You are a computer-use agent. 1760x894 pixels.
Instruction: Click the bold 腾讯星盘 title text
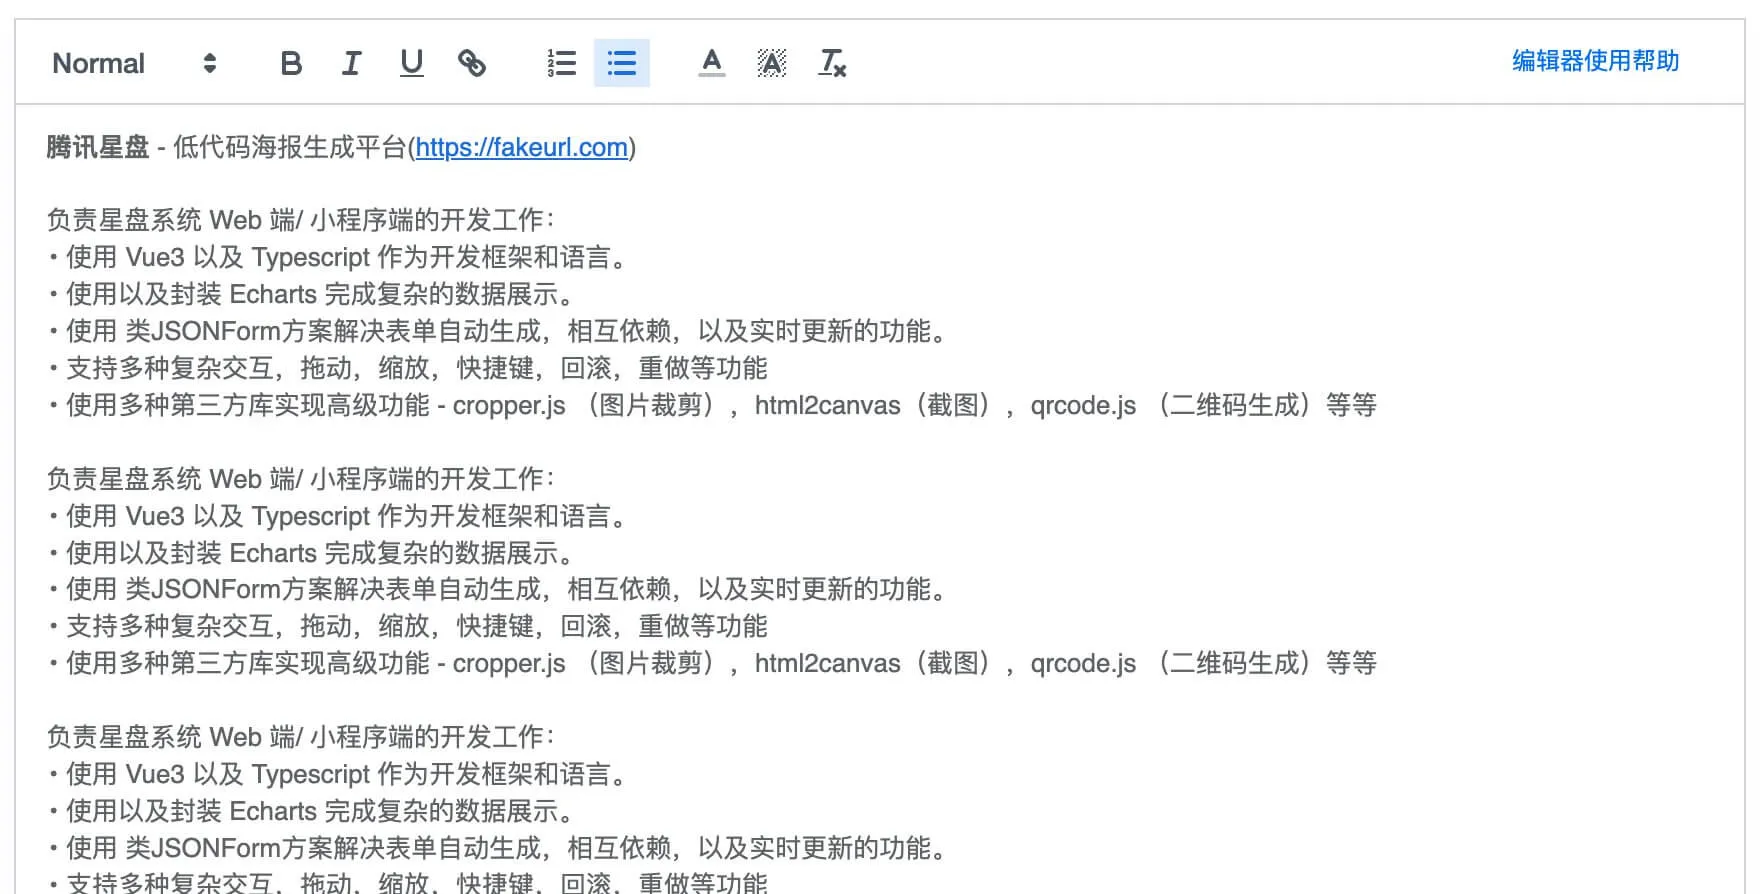98,147
